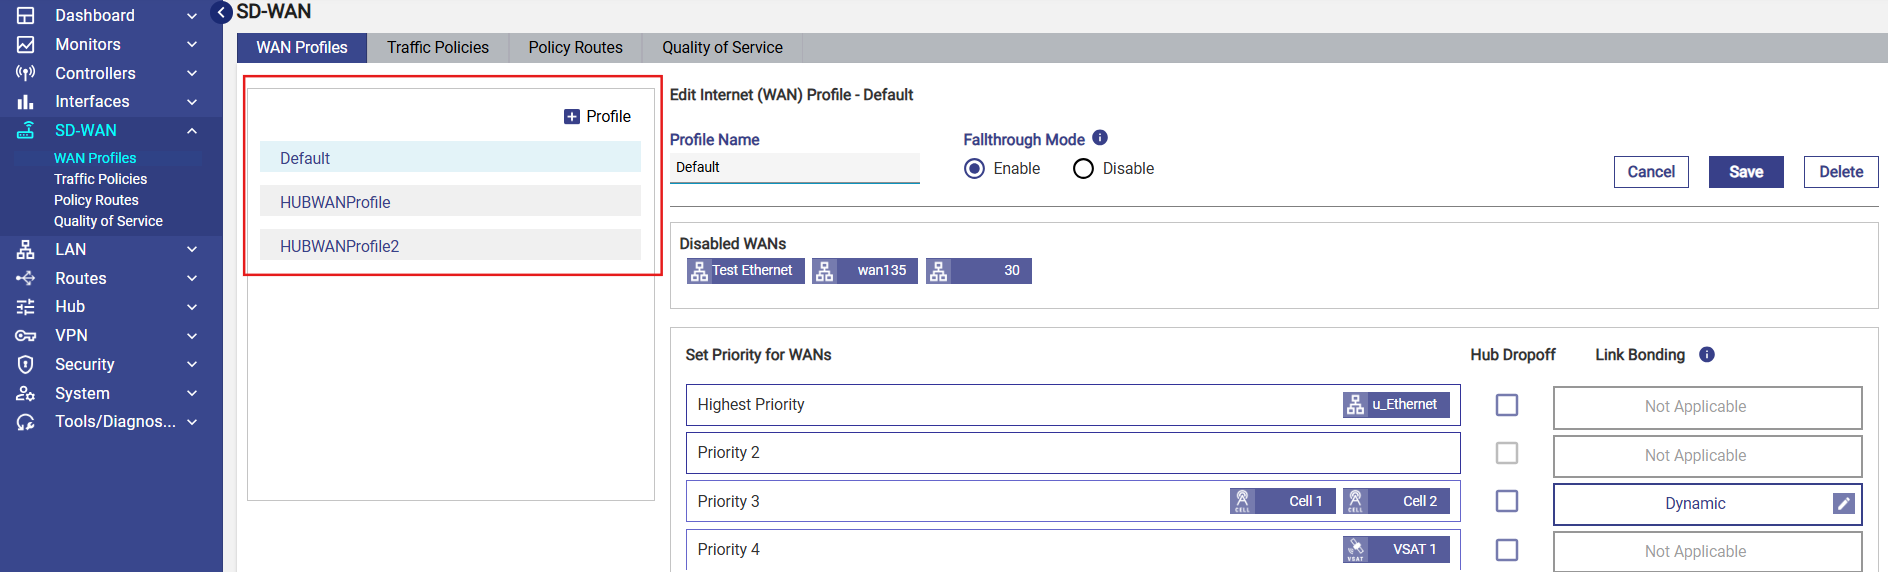This screenshot has height=572, width=1888.
Task: Collapse the SD-WAN sidebar section
Action: (192, 131)
